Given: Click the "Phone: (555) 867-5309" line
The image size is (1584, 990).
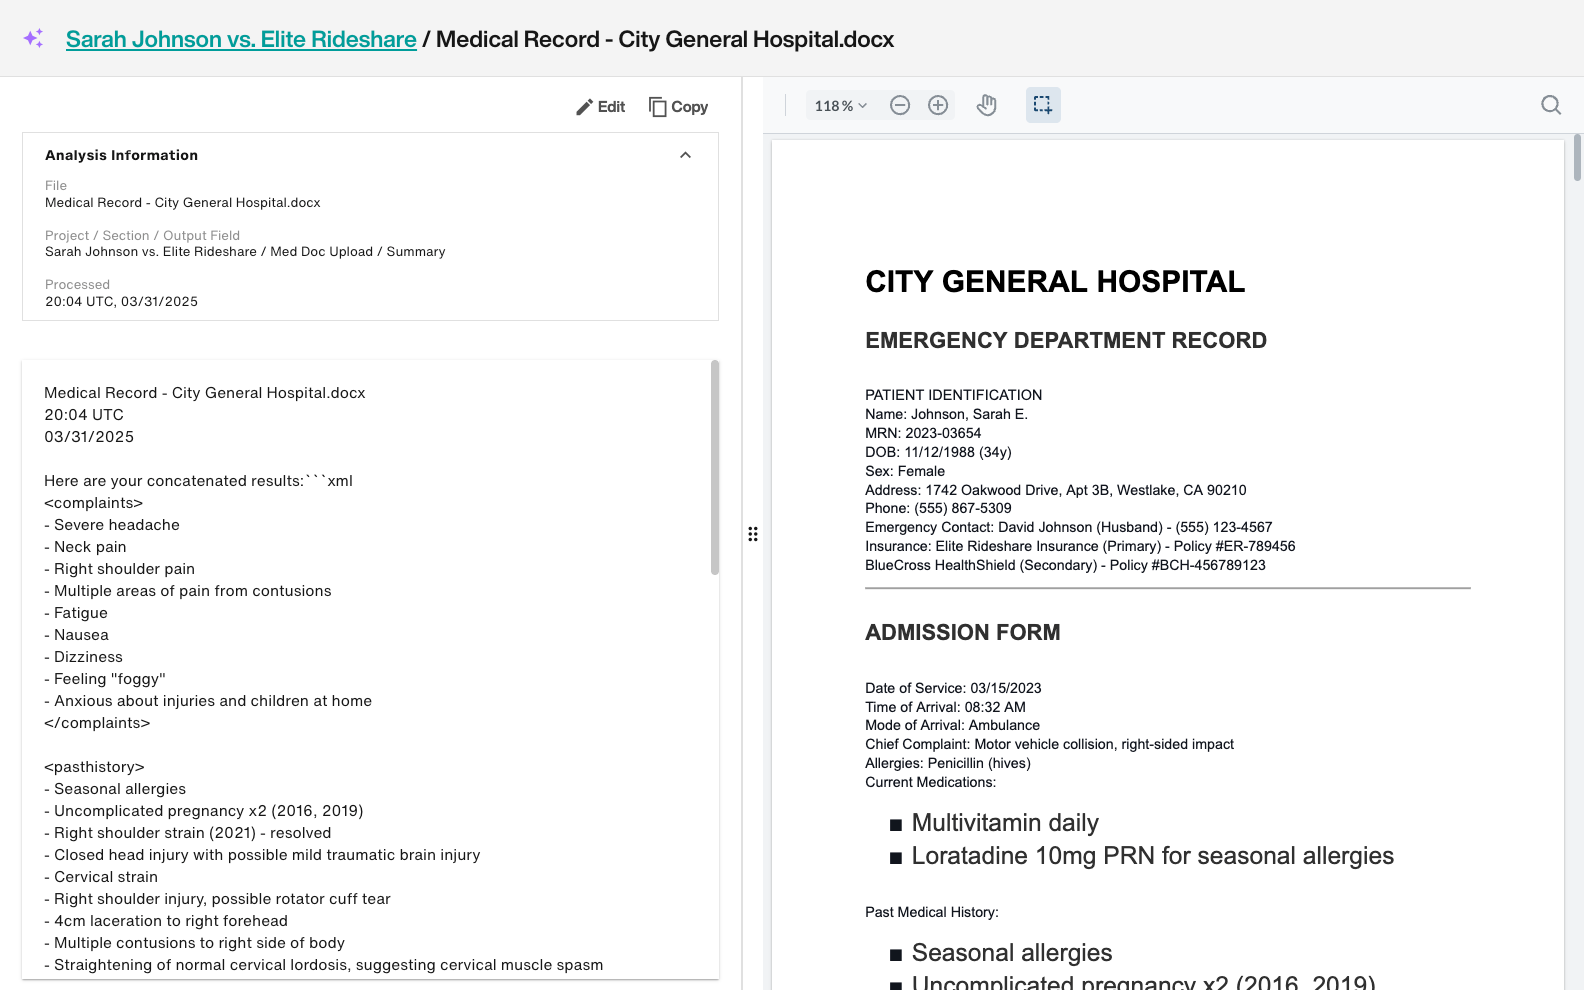Looking at the screenshot, I should 938,508.
